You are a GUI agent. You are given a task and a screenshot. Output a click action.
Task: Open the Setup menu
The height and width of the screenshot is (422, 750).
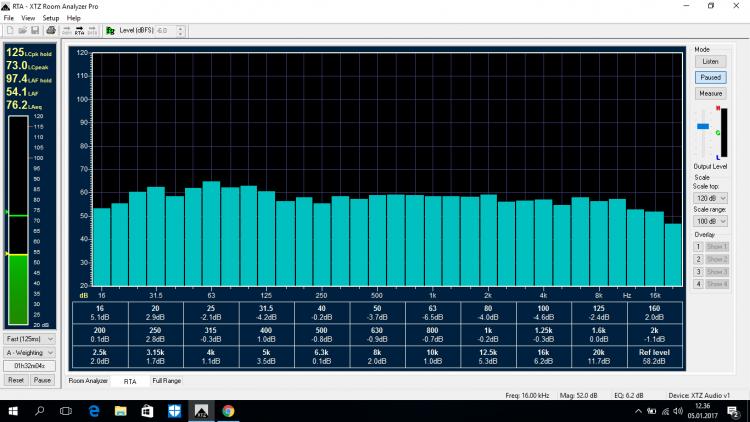[51, 18]
